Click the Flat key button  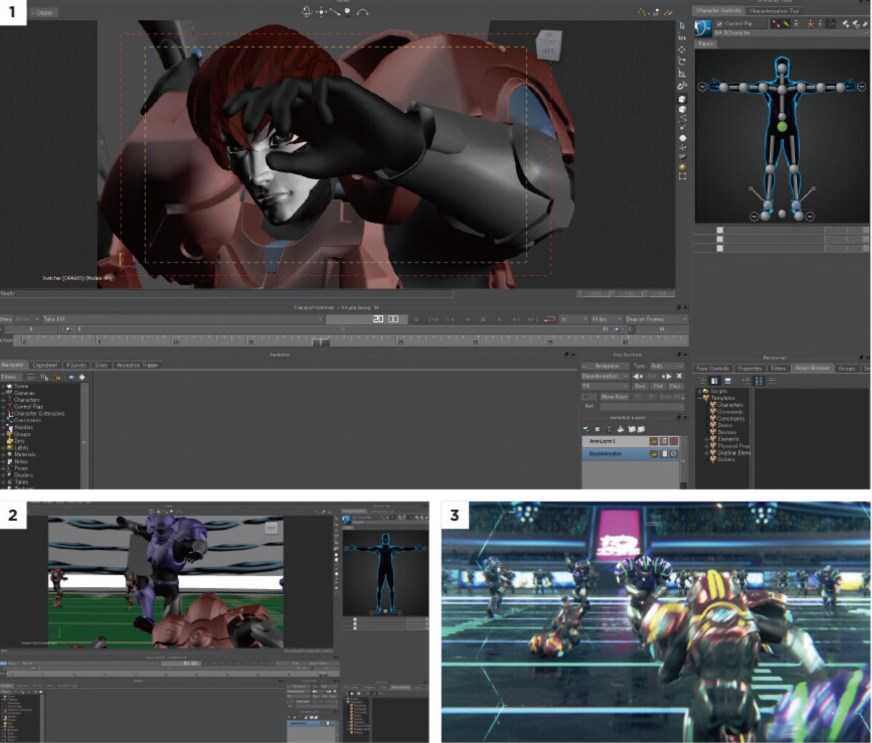[x=658, y=386]
